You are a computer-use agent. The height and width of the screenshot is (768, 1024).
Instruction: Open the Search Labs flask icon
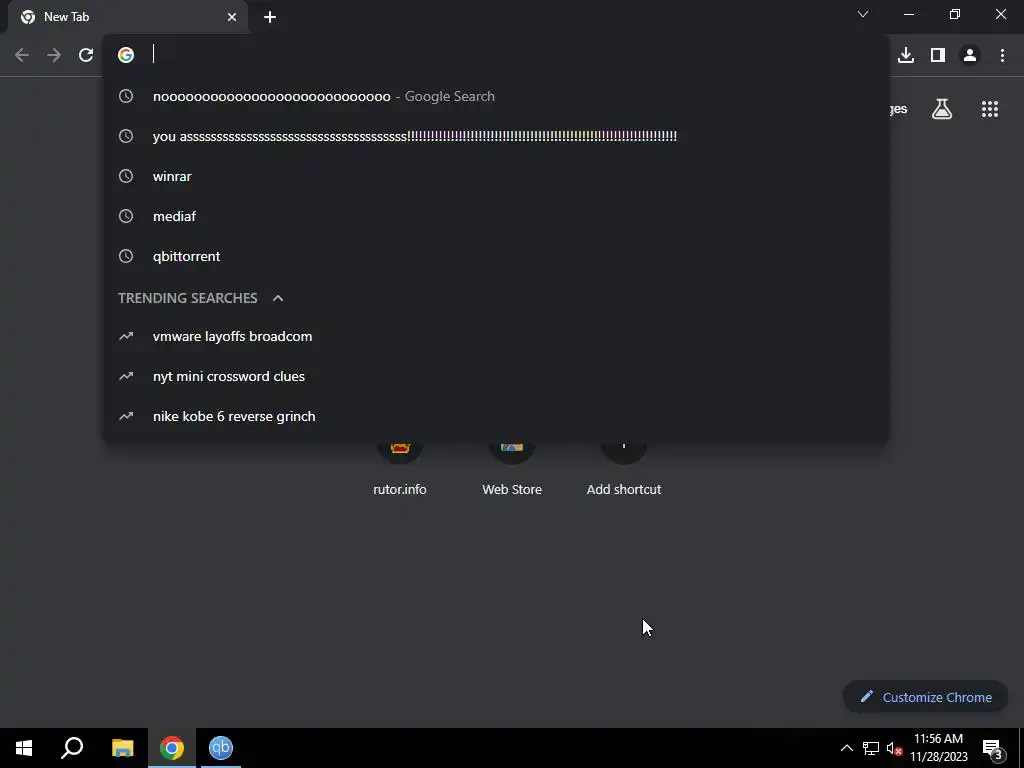[x=942, y=109]
